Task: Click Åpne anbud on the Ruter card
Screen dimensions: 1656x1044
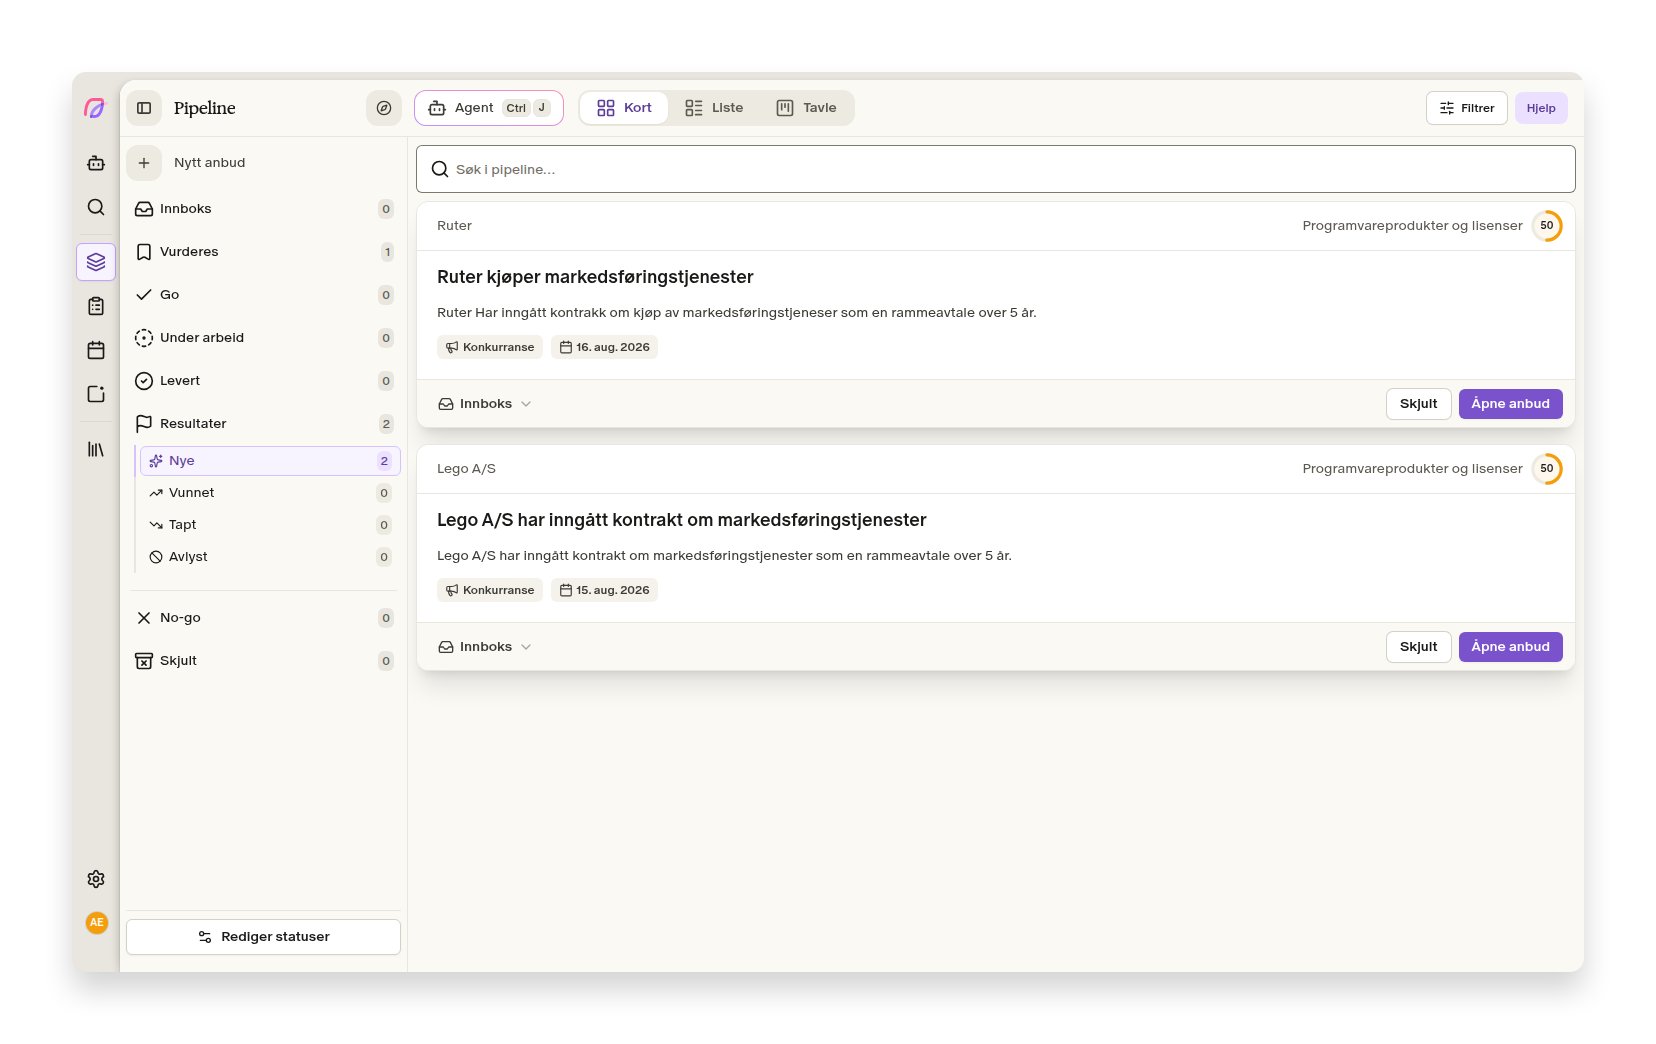Action: click(1510, 404)
